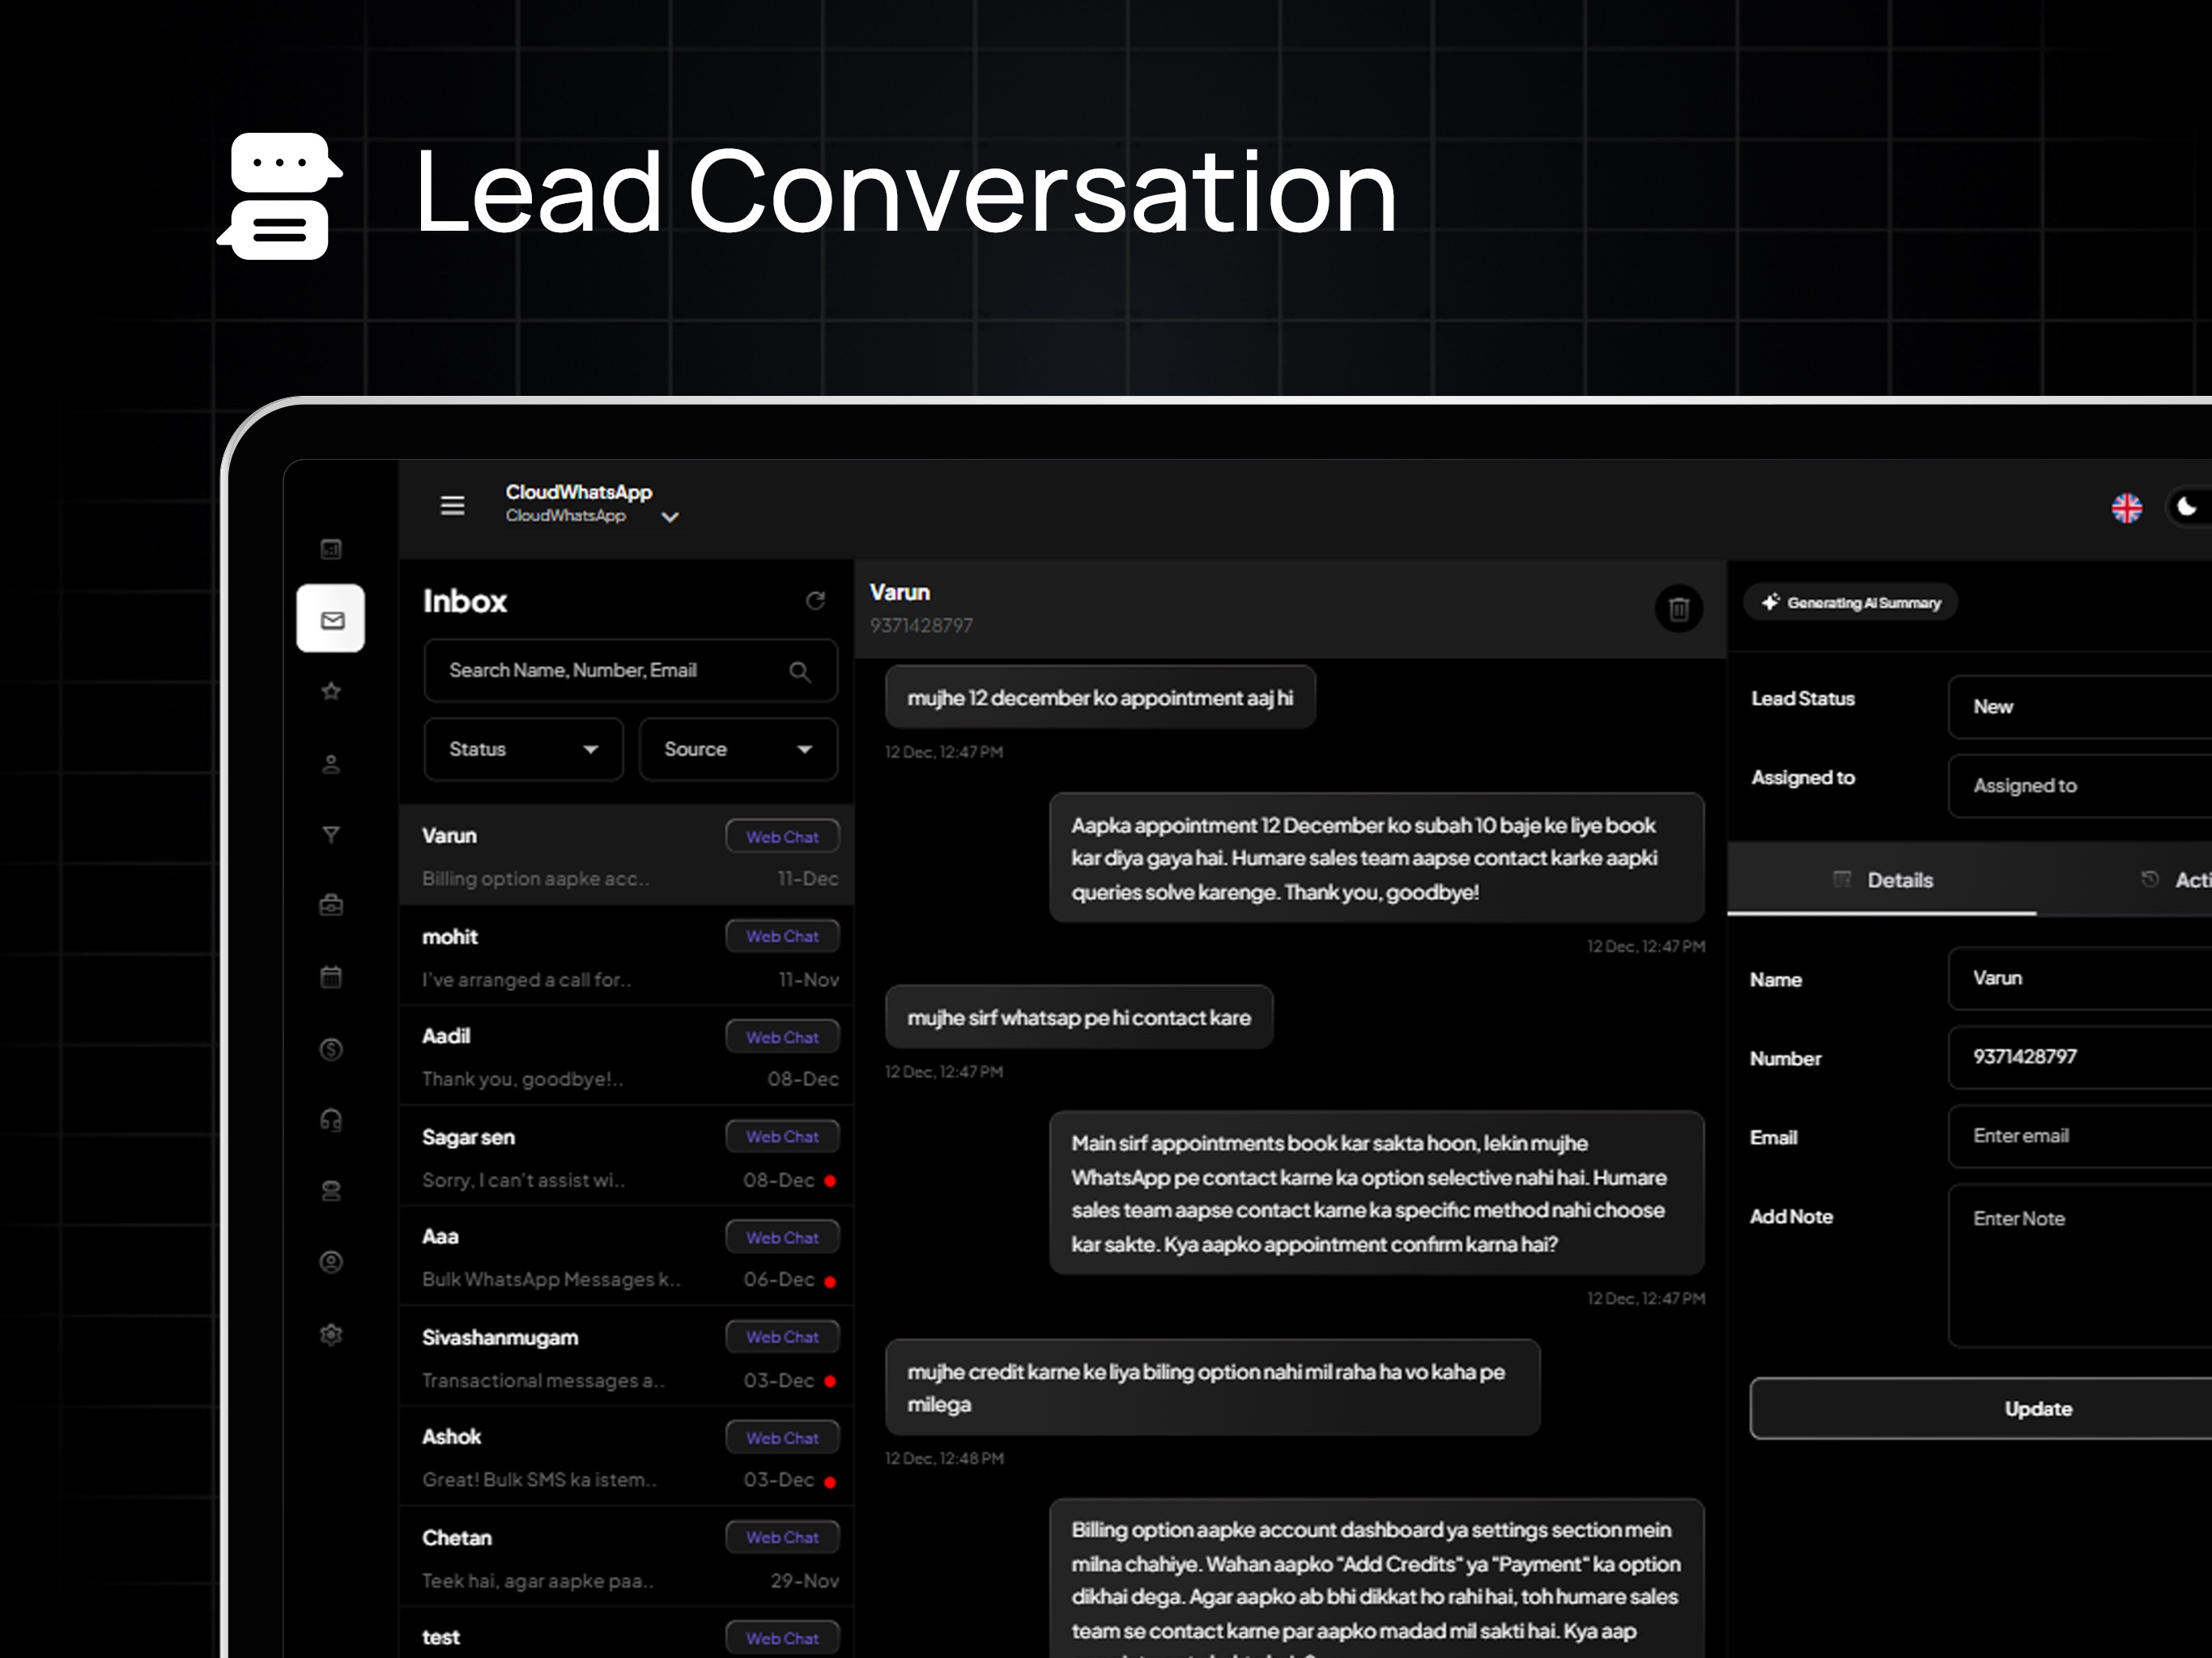2212x1658 pixels.
Task: Open the Assigned to dropdown
Action: click(x=2080, y=786)
